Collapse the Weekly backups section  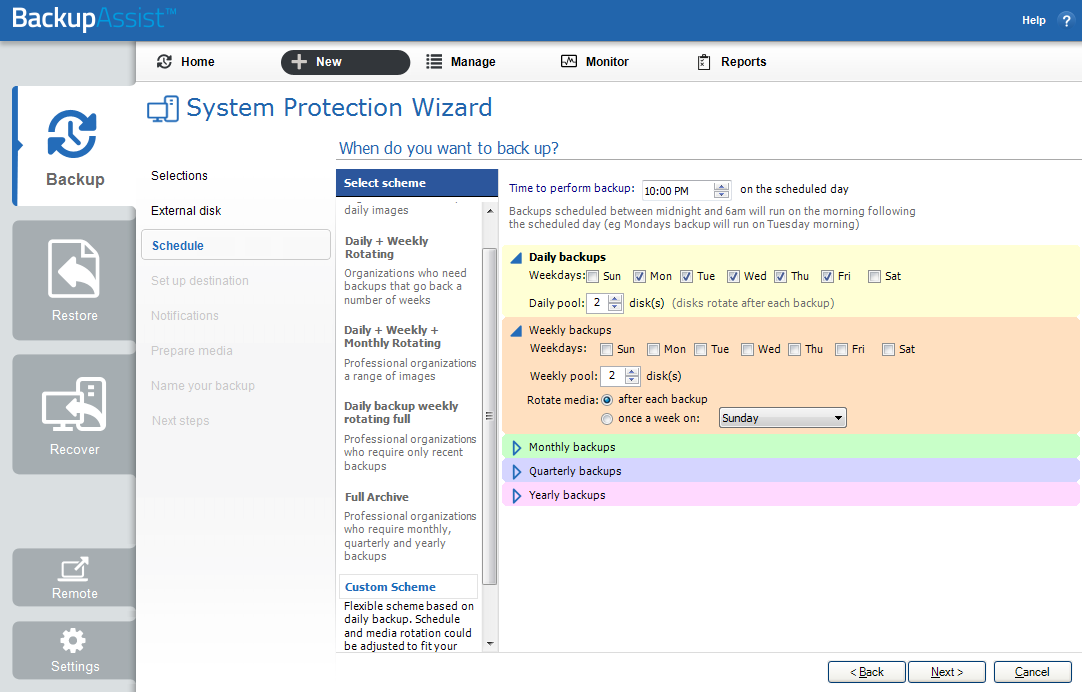click(x=515, y=331)
